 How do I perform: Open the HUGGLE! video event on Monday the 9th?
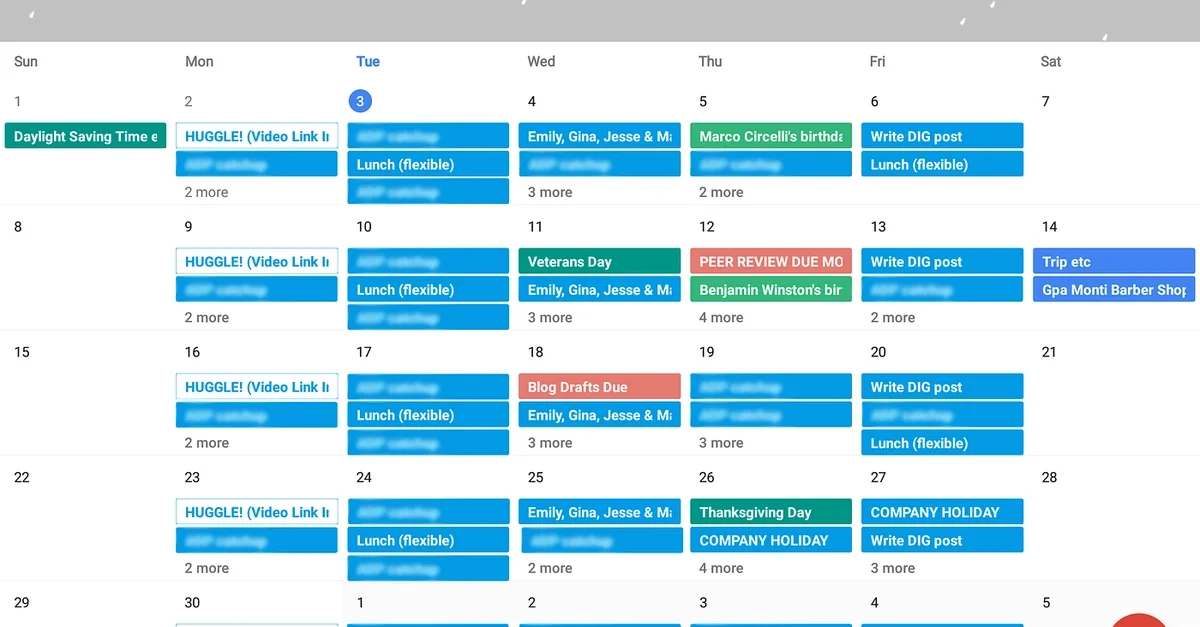[256, 261]
